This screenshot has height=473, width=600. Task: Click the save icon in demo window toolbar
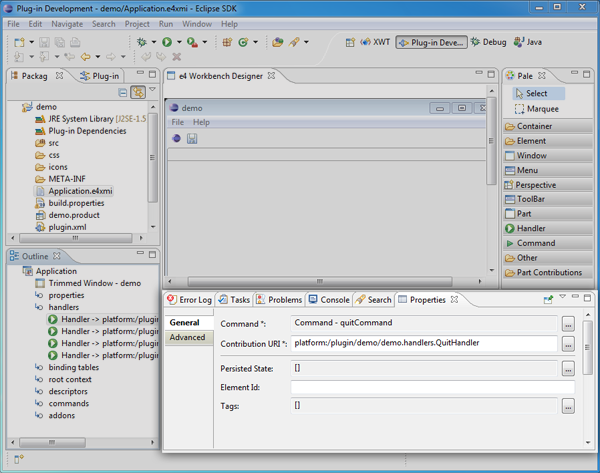pos(192,139)
